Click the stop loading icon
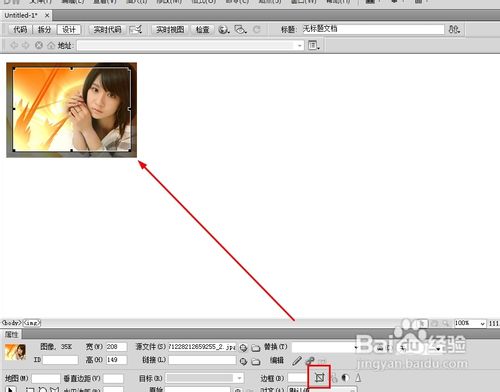Image resolution: width=500 pixels, height=392 pixels. [x=39, y=45]
